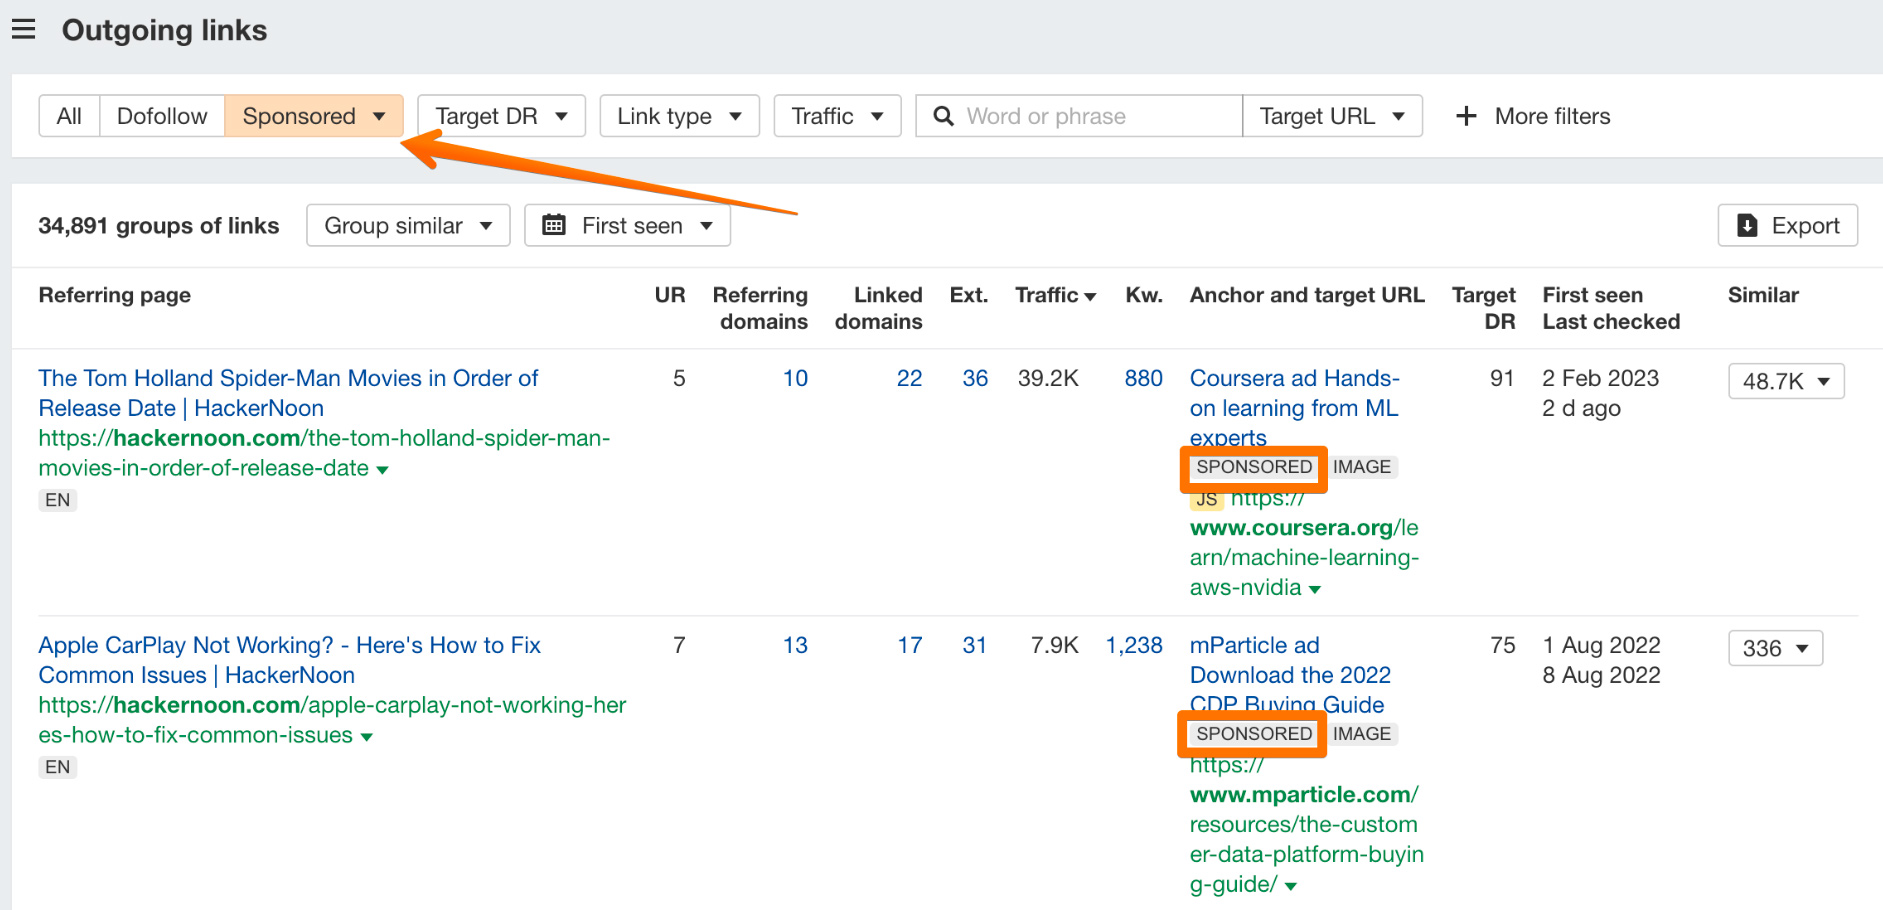This screenshot has width=1883, height=910.
Task: Expand the 48.7K similar links selector
Action: click(1786, 381)
